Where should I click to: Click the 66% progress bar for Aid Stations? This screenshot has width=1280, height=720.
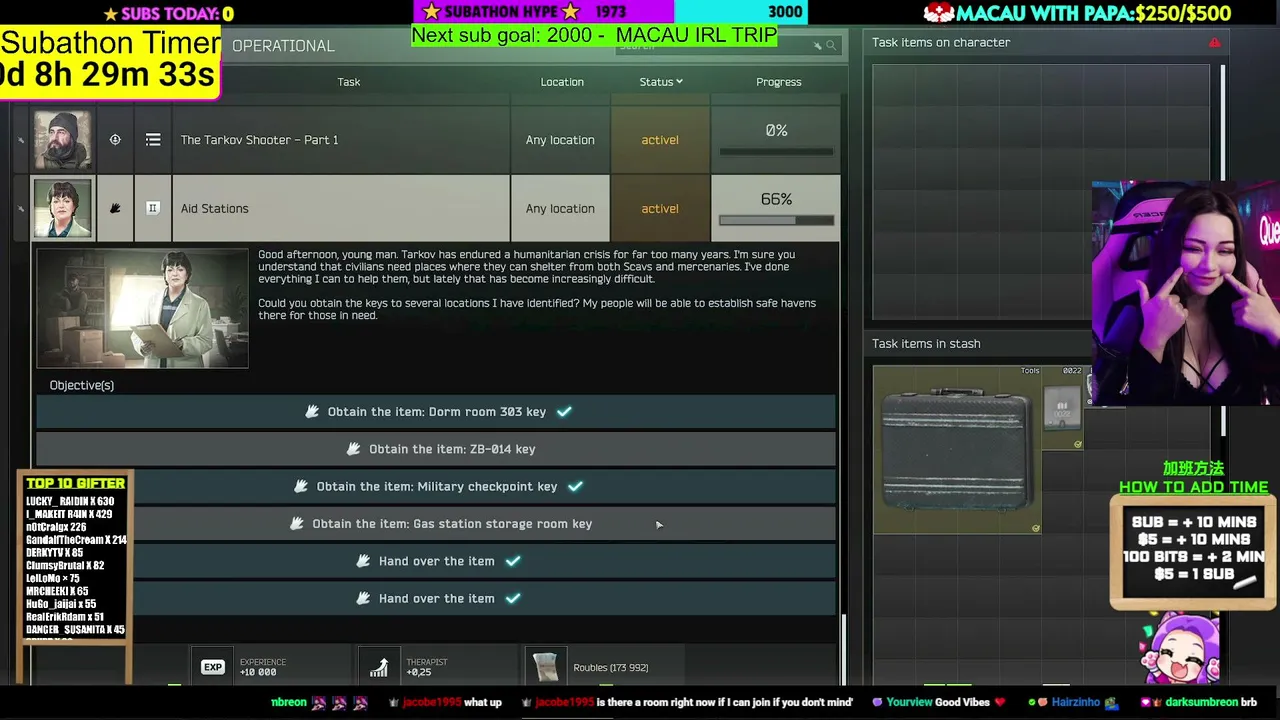pyautogui.click(x=776, y=220)
